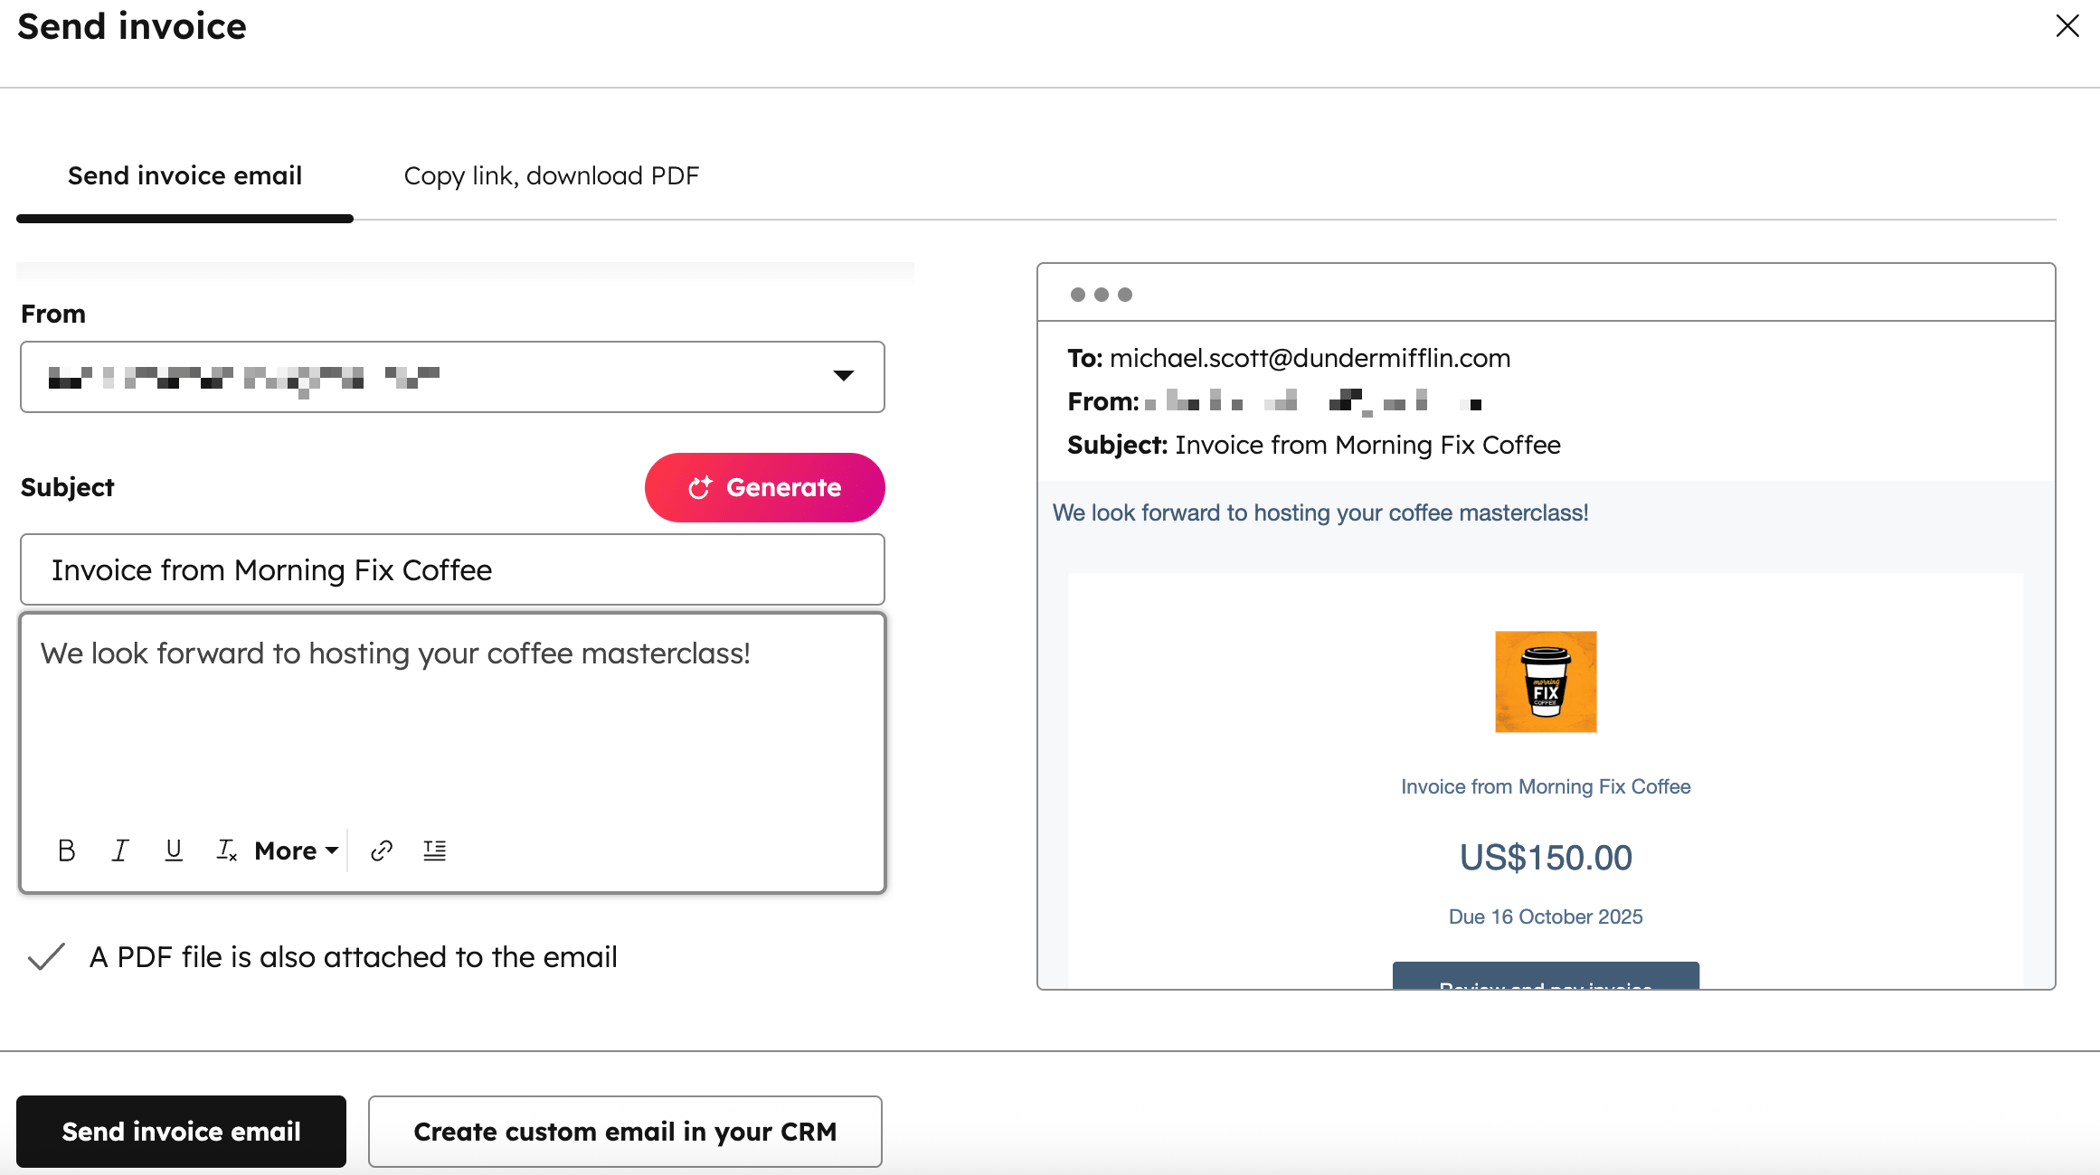Expand the More formatting options dropdown

294,850
